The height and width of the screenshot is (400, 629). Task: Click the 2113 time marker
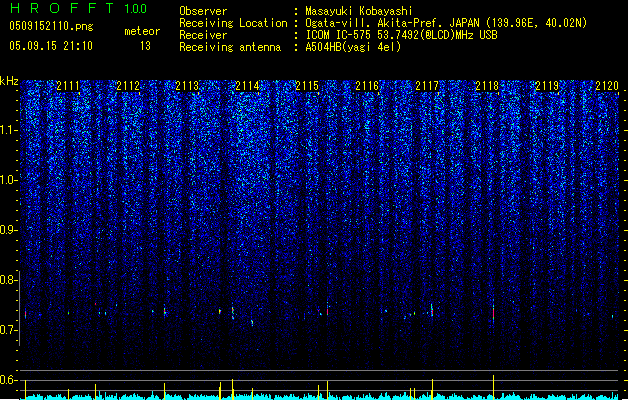(187, 86)
